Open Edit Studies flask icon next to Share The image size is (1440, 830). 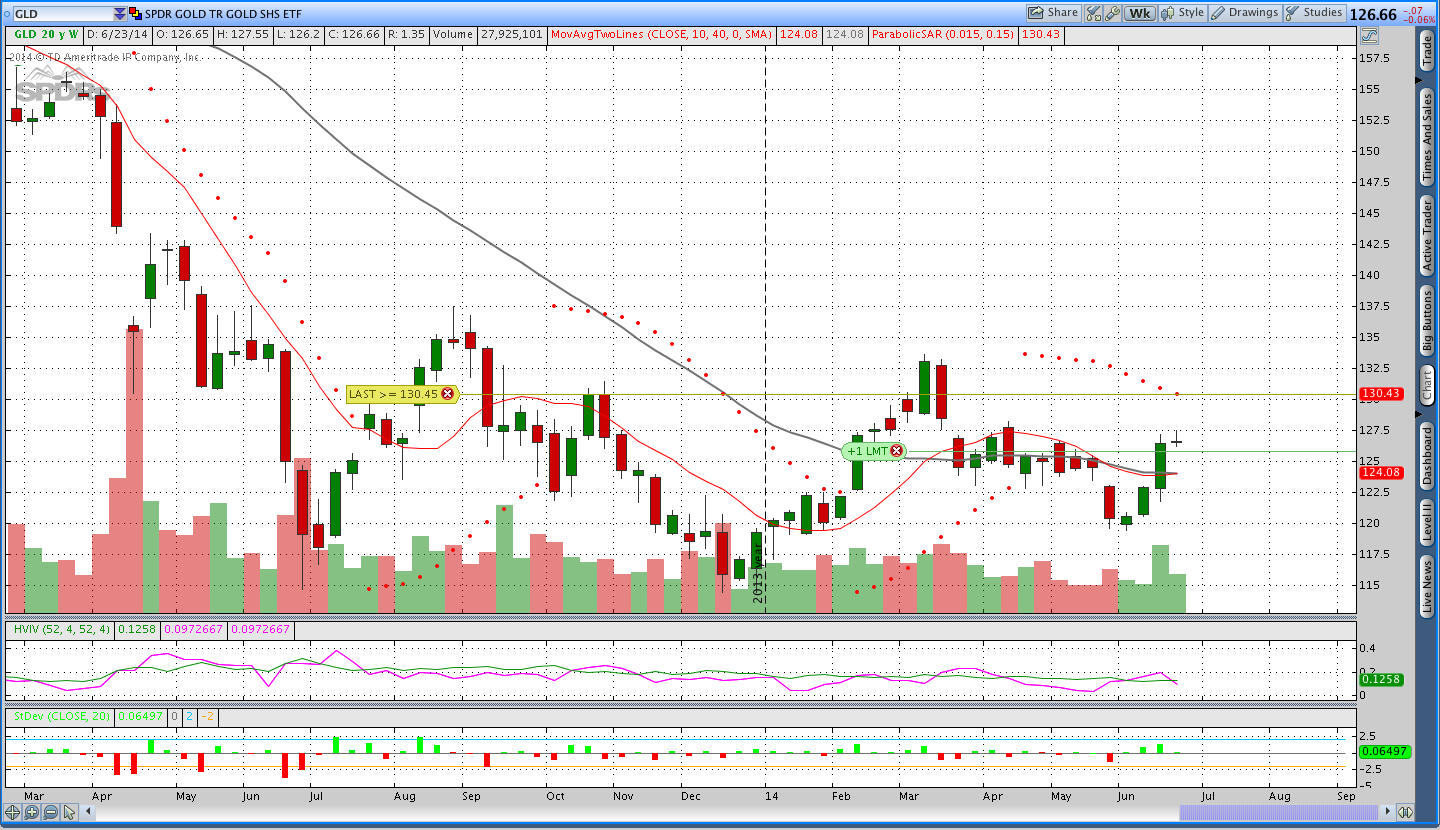coord(1094,13)
